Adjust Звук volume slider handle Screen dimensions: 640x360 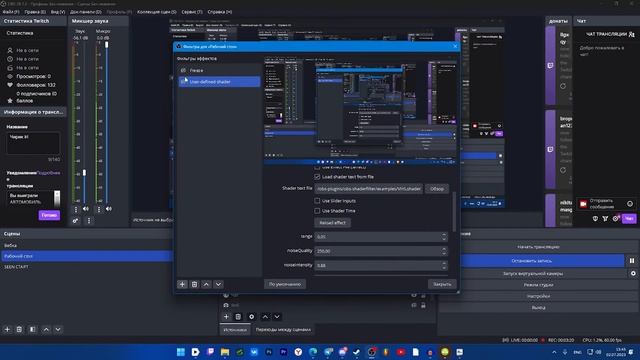tap(84, 173)
